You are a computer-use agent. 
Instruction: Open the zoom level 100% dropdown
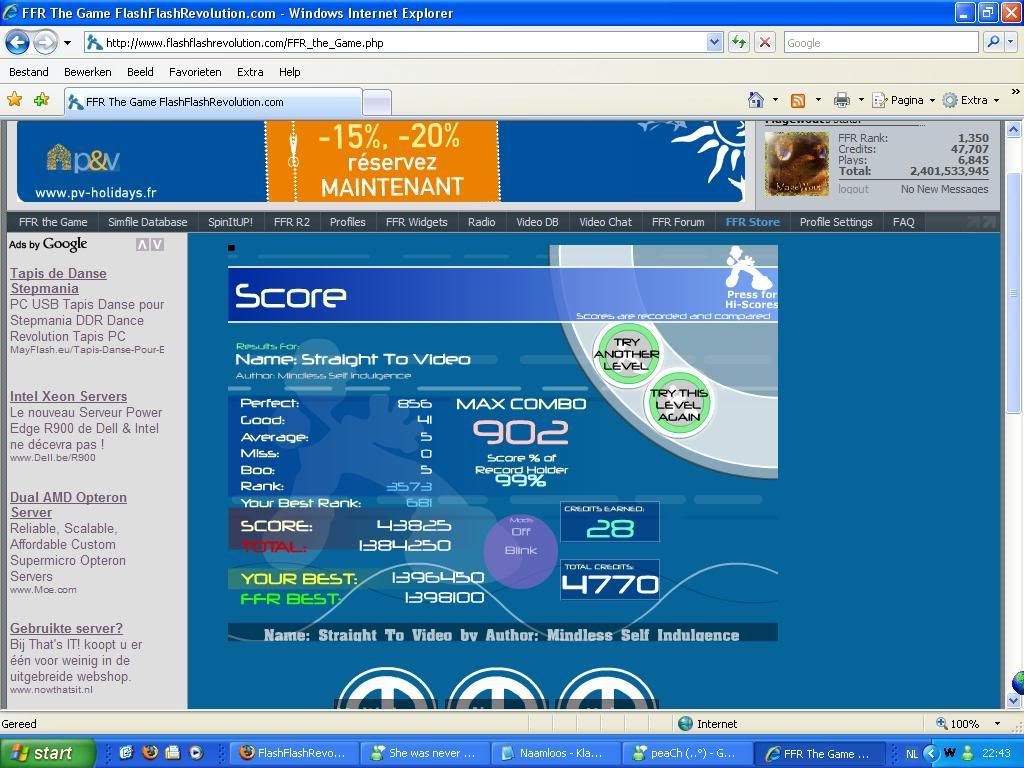click(997, 723)
